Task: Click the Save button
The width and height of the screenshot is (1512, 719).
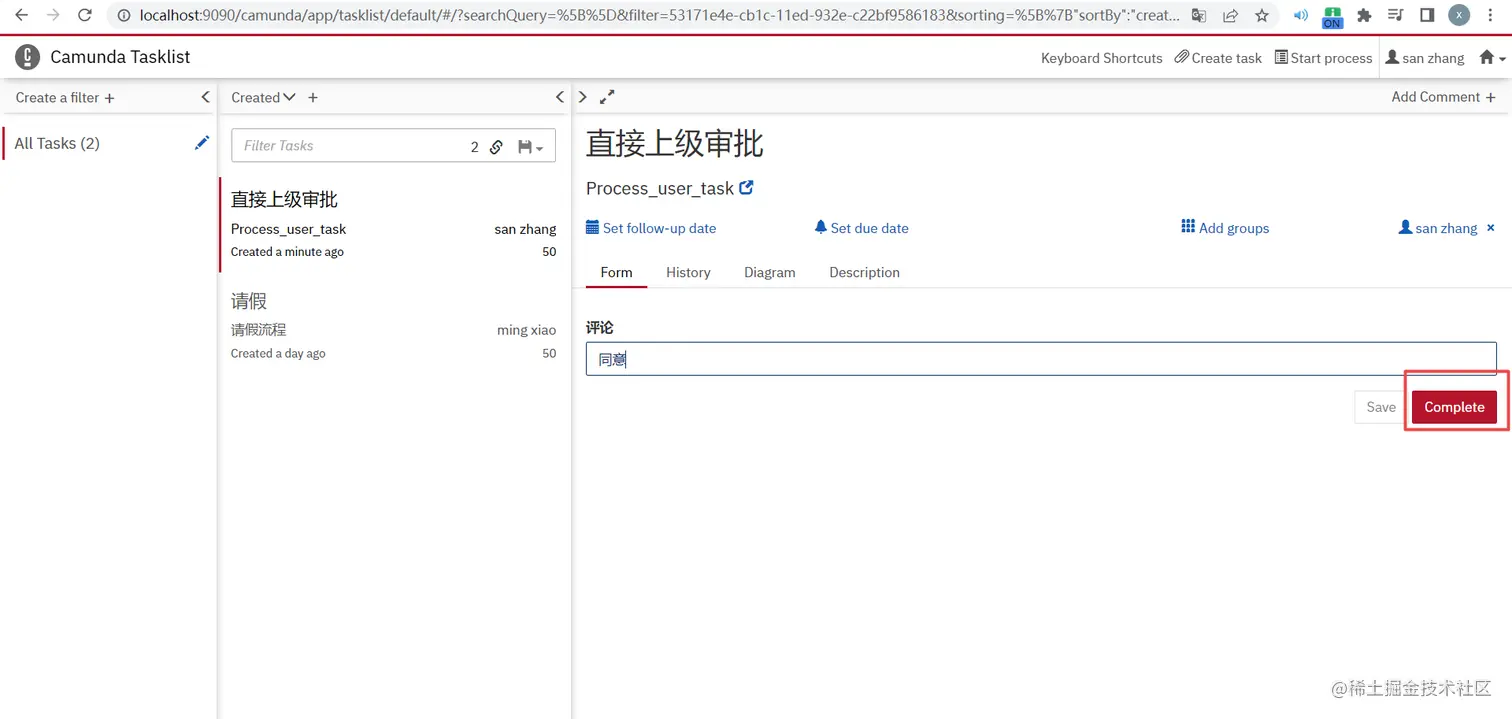Action: point(1381,407)
